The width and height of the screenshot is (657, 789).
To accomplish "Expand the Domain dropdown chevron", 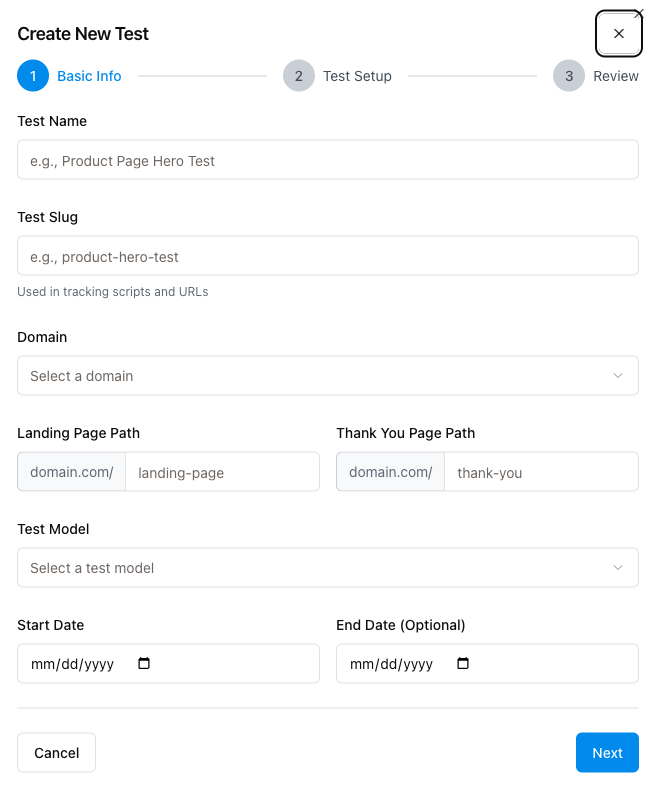I will pyautogui.click(x=618, y=376).
